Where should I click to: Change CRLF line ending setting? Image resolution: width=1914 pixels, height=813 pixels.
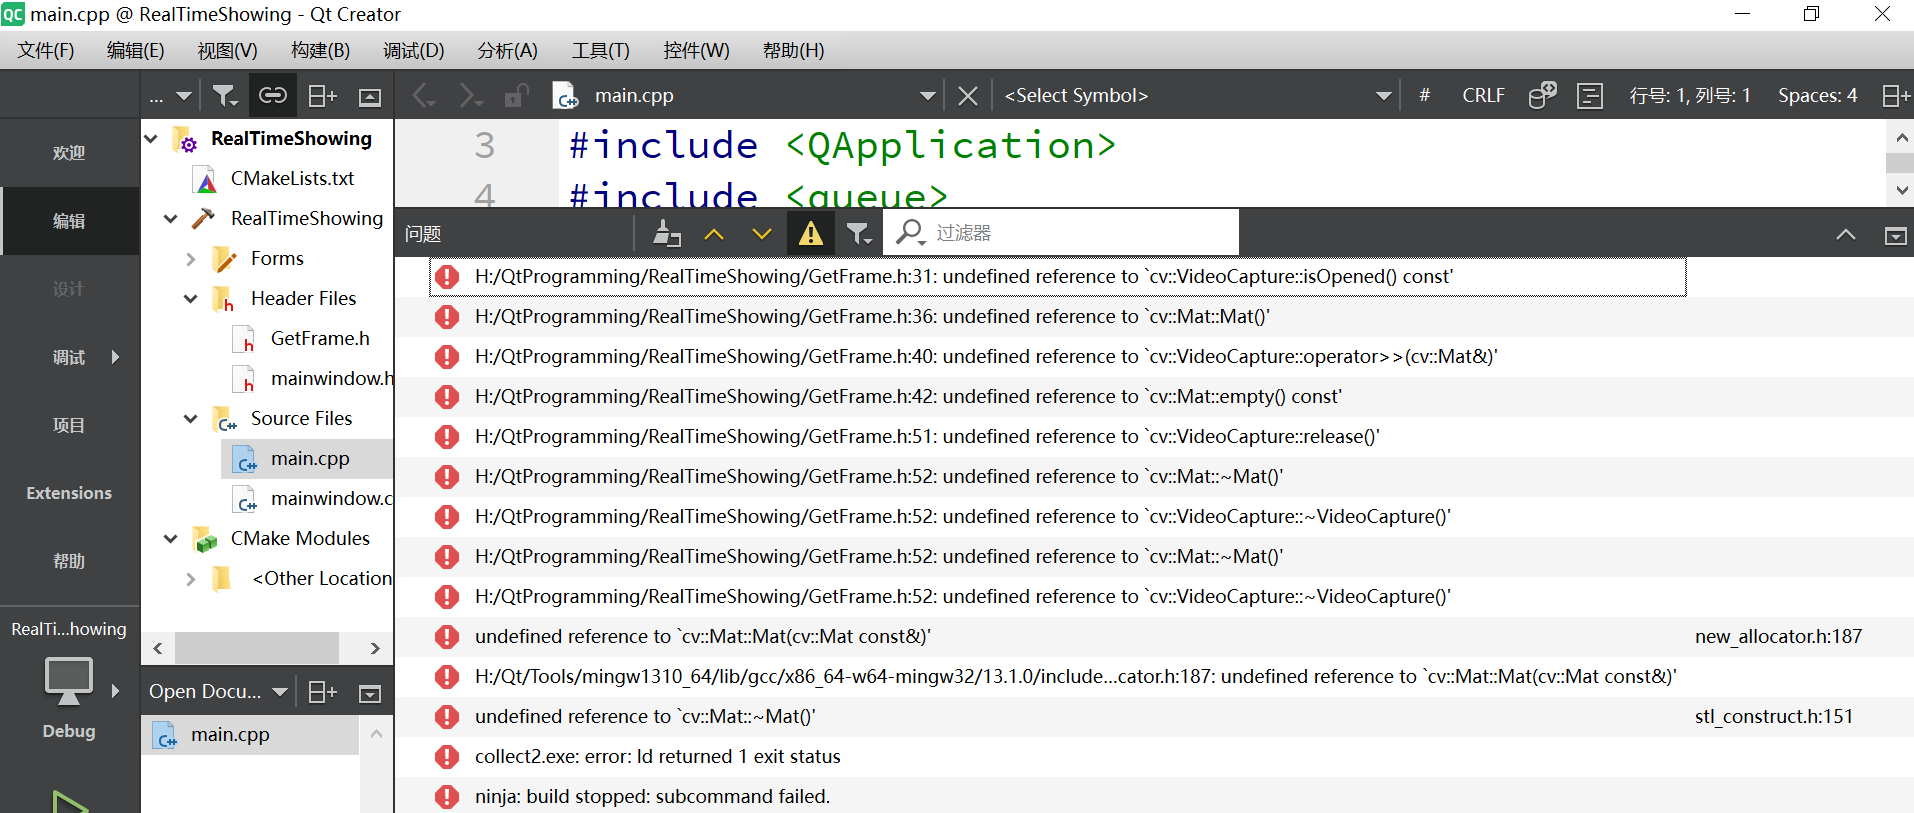coord(1483,96)
